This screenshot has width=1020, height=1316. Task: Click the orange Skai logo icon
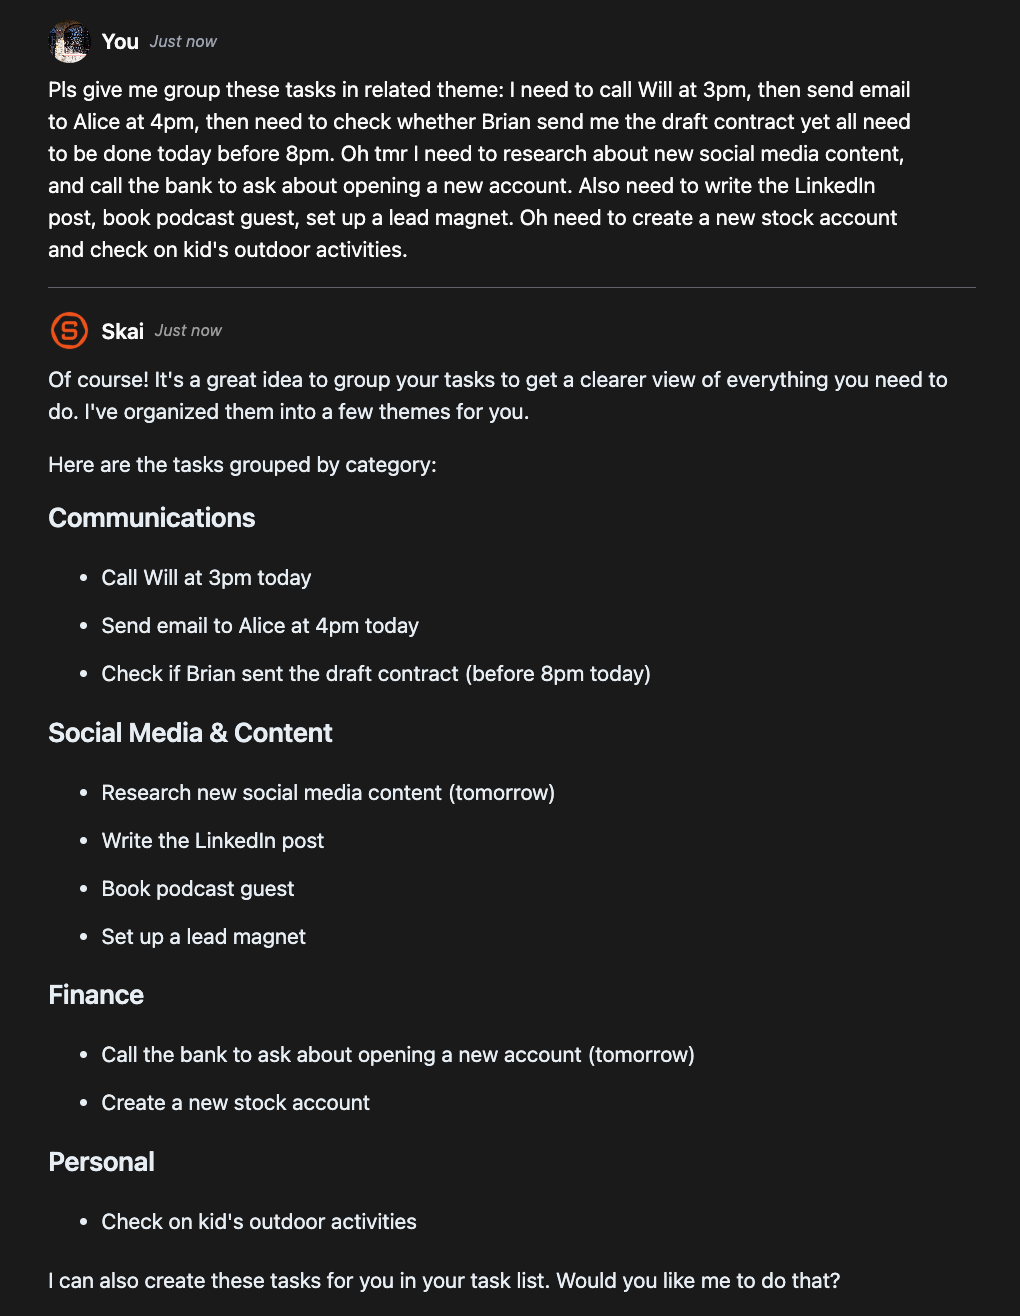[69, 330]
